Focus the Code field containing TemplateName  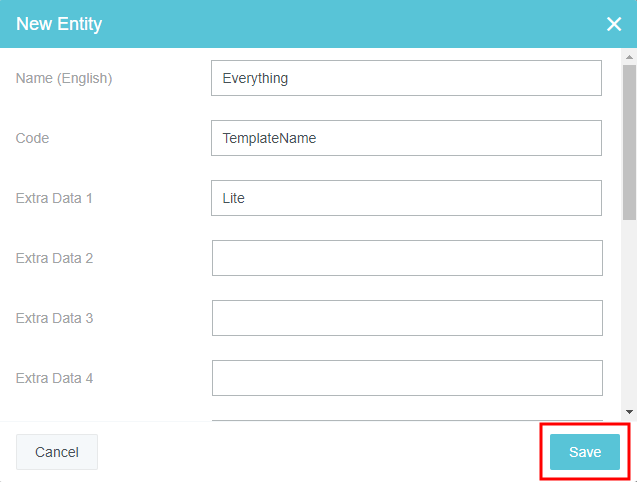click(x=406, y=138)
